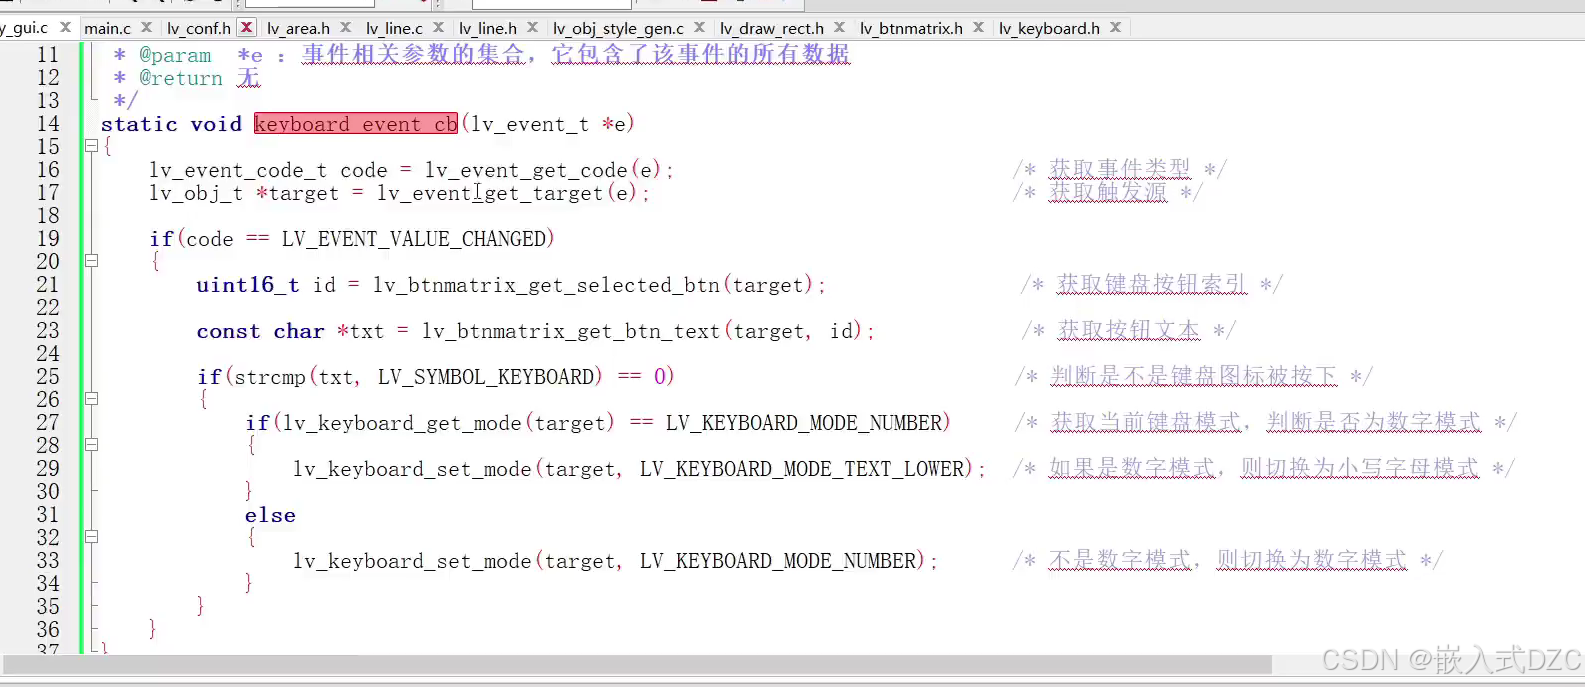Close the active gui.c tab
Screen dimensions: 1585x687
click(65, 27)
